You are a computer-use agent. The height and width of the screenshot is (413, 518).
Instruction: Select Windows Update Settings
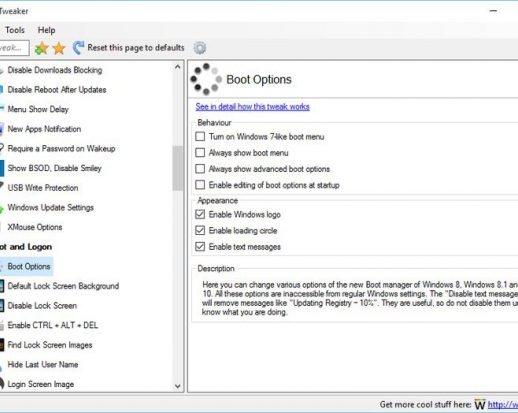click(51, 207)
